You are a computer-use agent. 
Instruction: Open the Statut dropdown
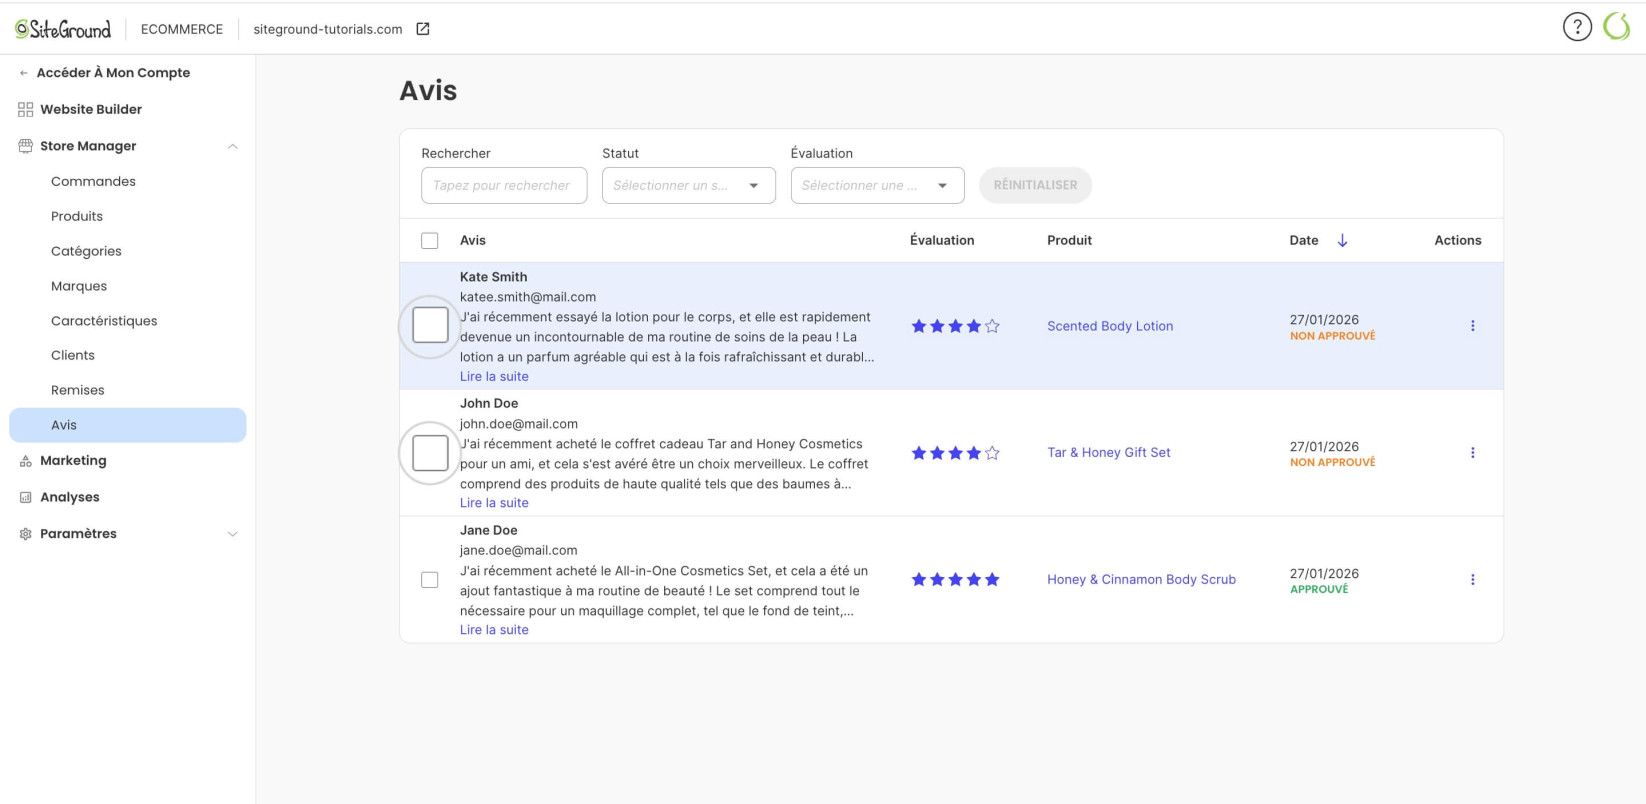[x=689, y=186]
